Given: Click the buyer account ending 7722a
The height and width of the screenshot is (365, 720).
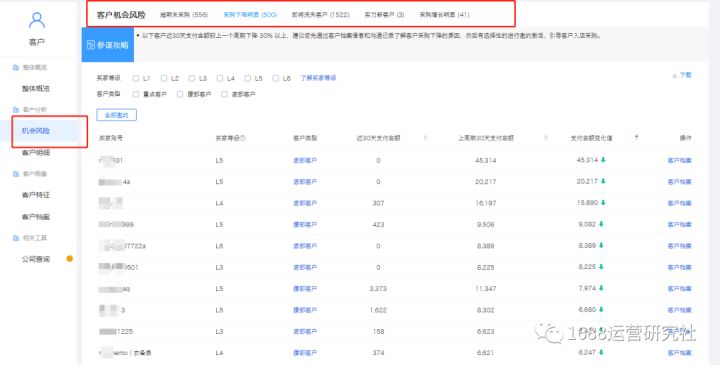Looking at the screenshot, I should 122,246.
